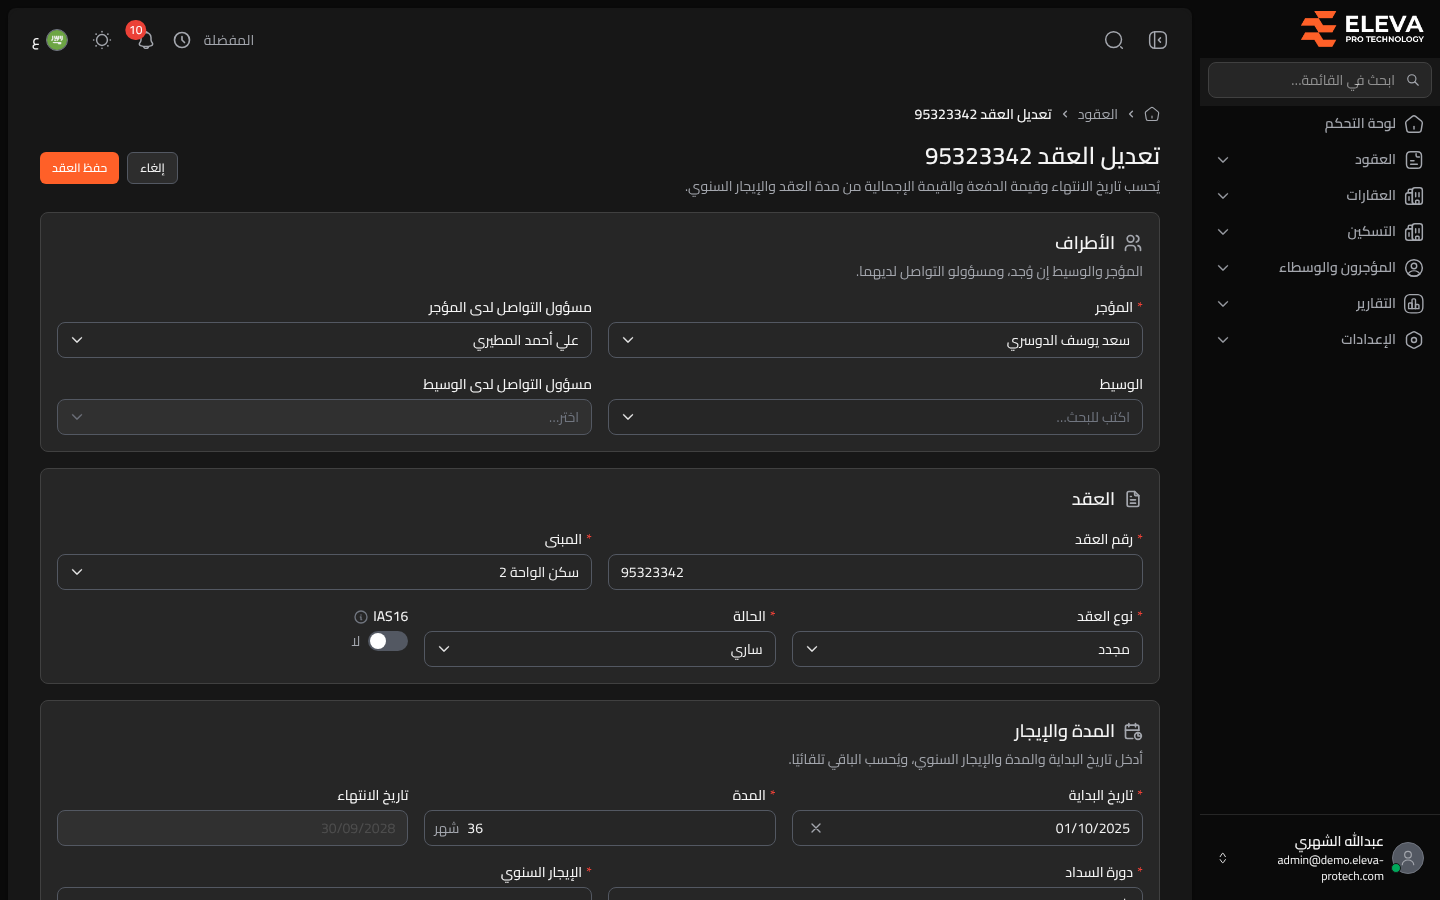The image size is (1440, 900).
Task: Show the IAS16 info tooltip icon
Action: 361,617
